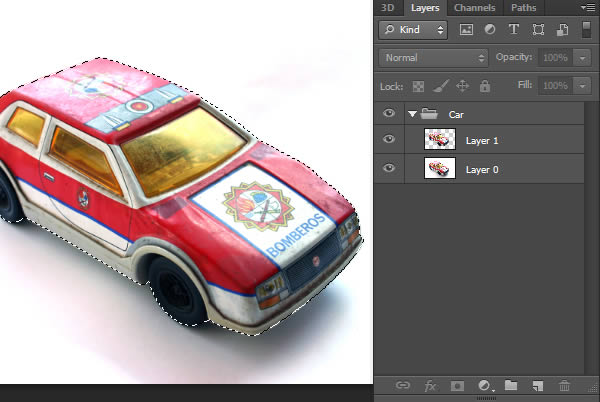The height and width of the screenshot is (402, 600).
Task: Open the Normal blend mode dropdown
Action: 434,58
